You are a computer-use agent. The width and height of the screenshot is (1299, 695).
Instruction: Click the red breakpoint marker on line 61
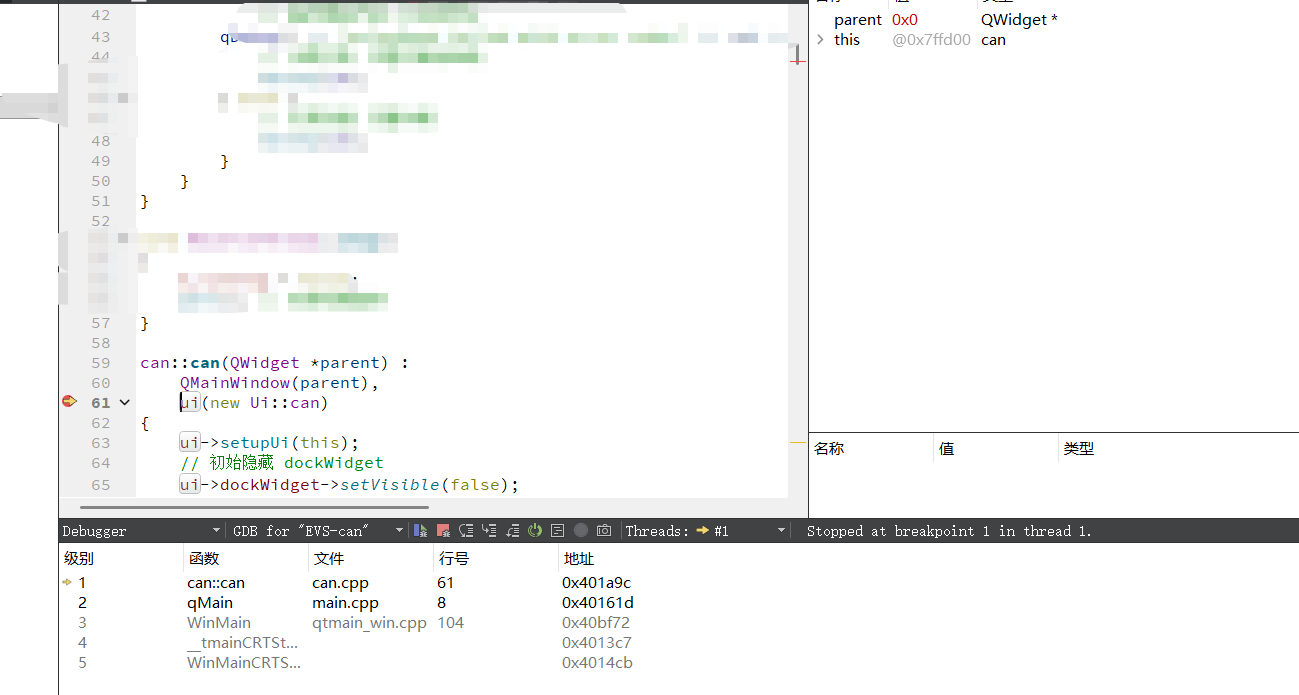pyautogui.click(x=69, y=401)
